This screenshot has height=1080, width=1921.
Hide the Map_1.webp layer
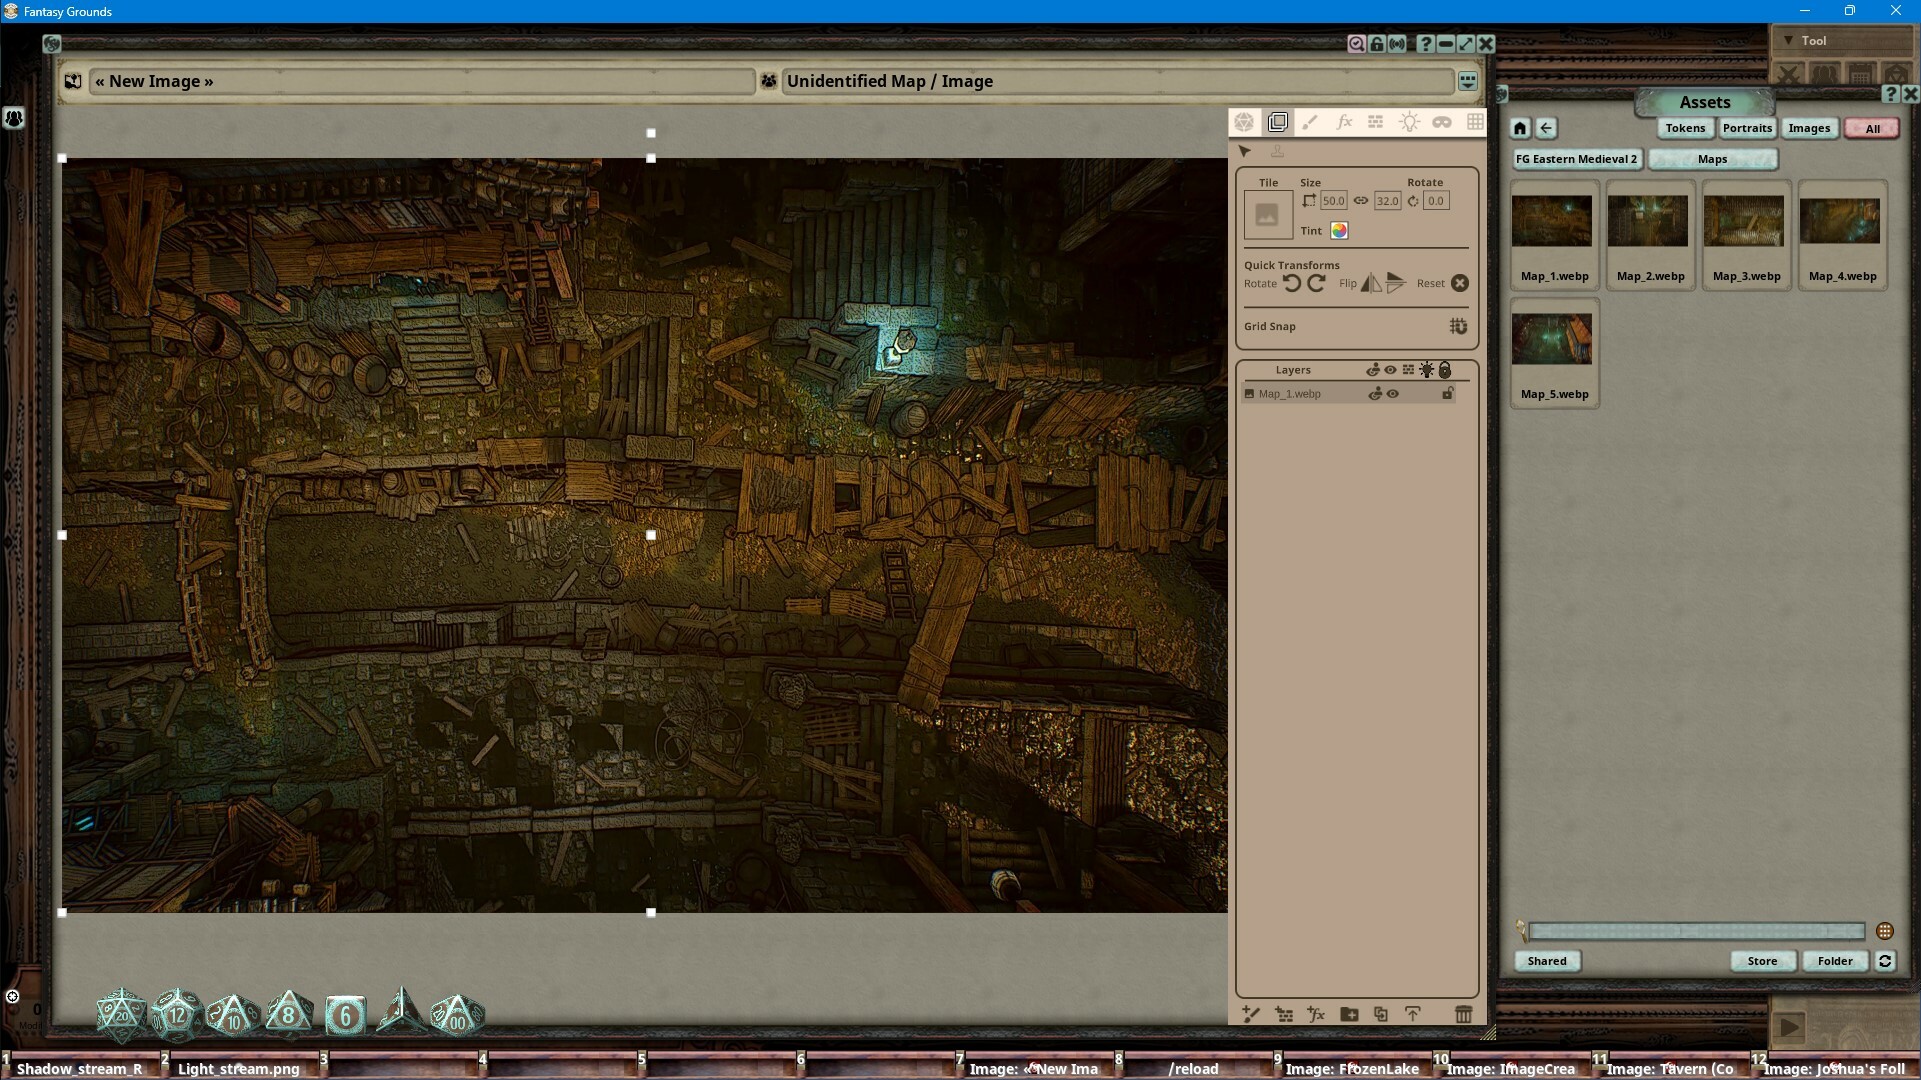click(x=1393, y=393)
